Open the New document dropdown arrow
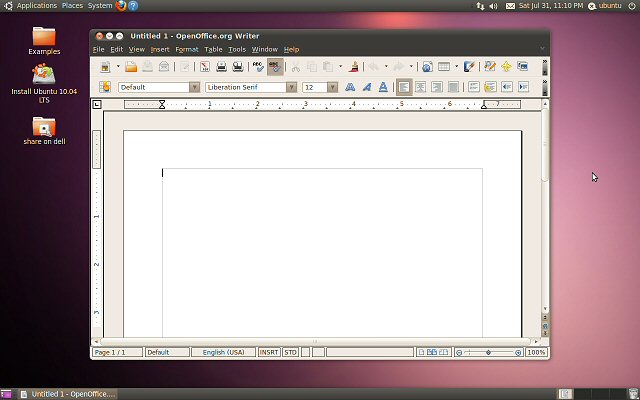The image size is (640, 400). pos(118,67)
